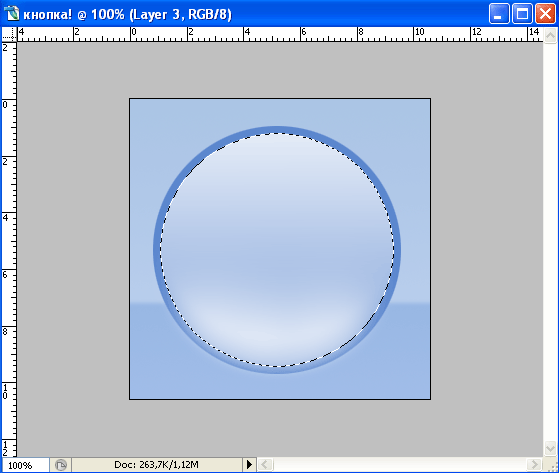Viewport: 559px width, 473px height.
Task: Maximize the кнопка! document window
Action: coord(522,14)
